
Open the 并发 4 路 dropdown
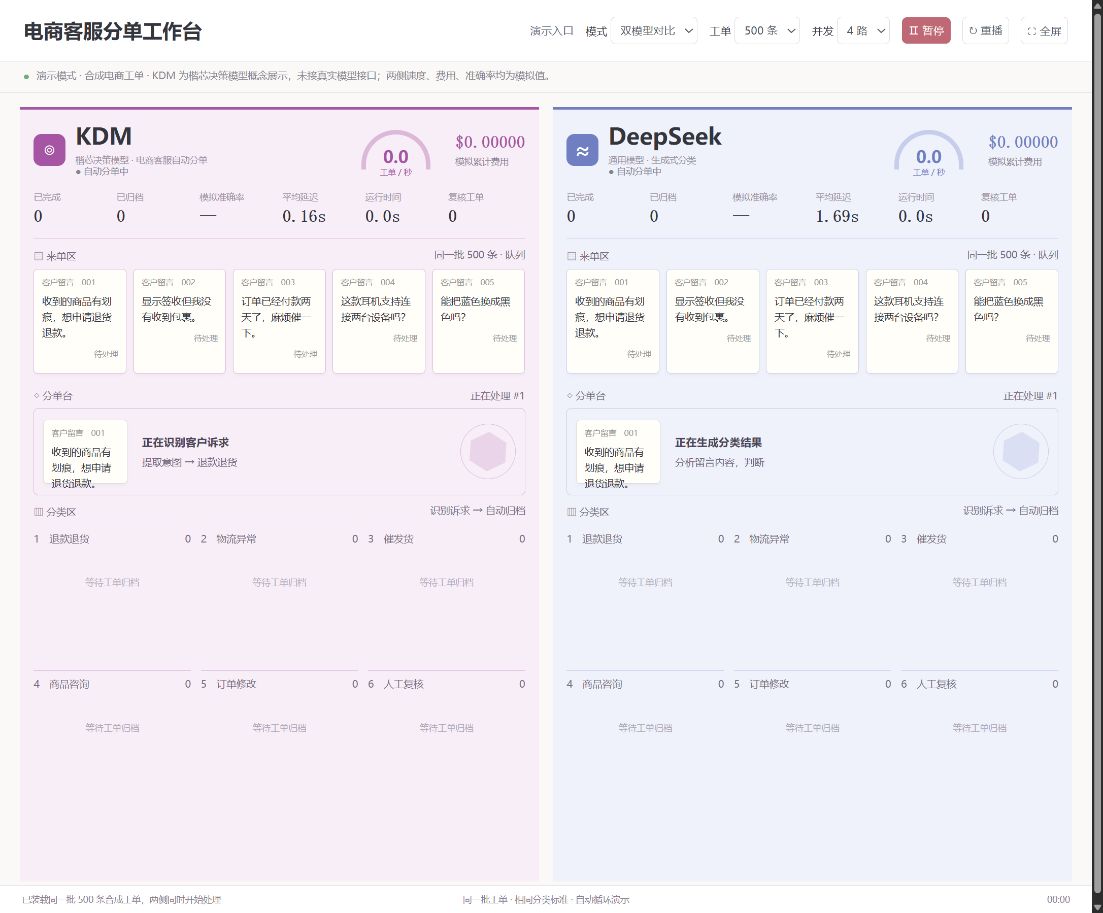[x=864, y=31]
